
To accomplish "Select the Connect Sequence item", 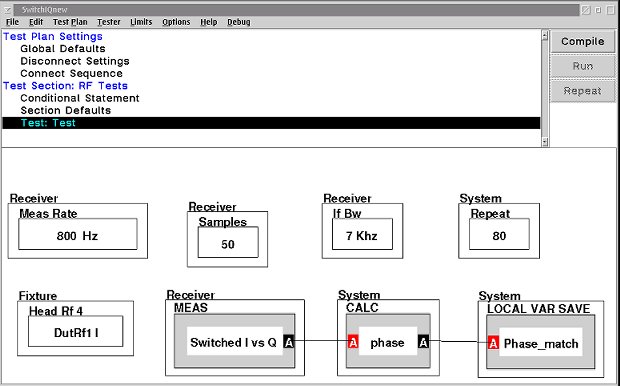I will coord(72,74).
